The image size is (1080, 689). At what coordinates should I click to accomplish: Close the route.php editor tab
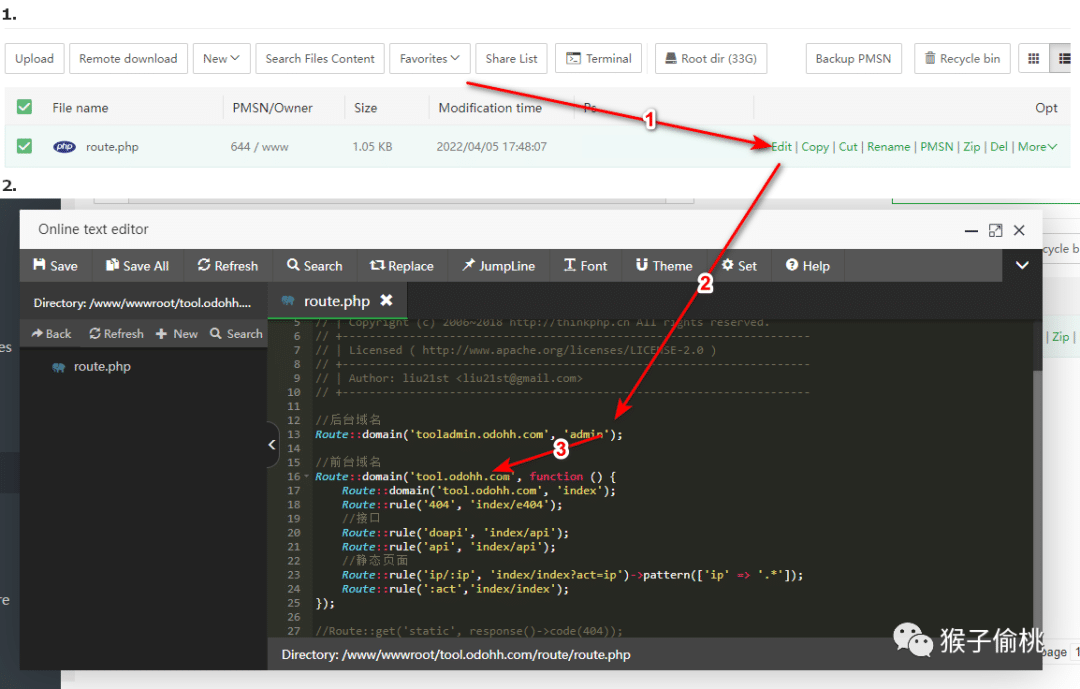[x=386, y=301]
